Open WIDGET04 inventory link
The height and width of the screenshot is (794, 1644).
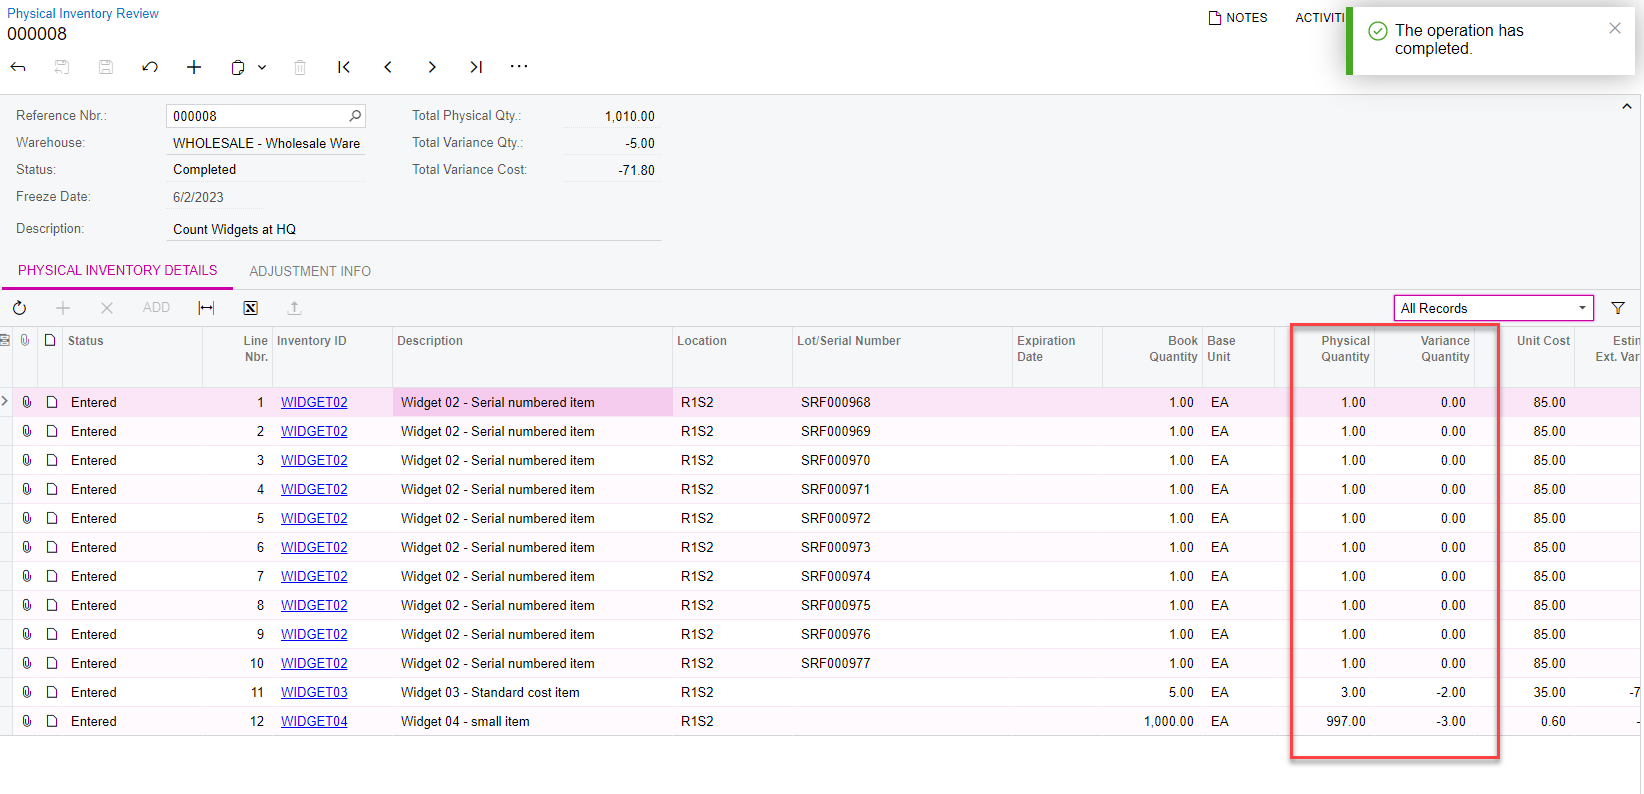tap(314, 721)
